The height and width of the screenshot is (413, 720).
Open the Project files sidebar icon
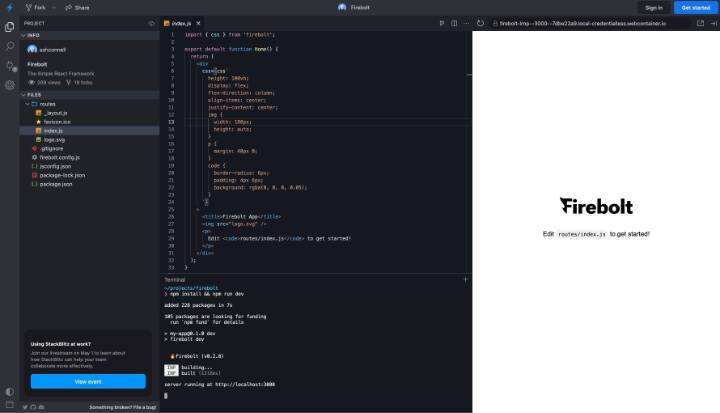coord(9,27)
